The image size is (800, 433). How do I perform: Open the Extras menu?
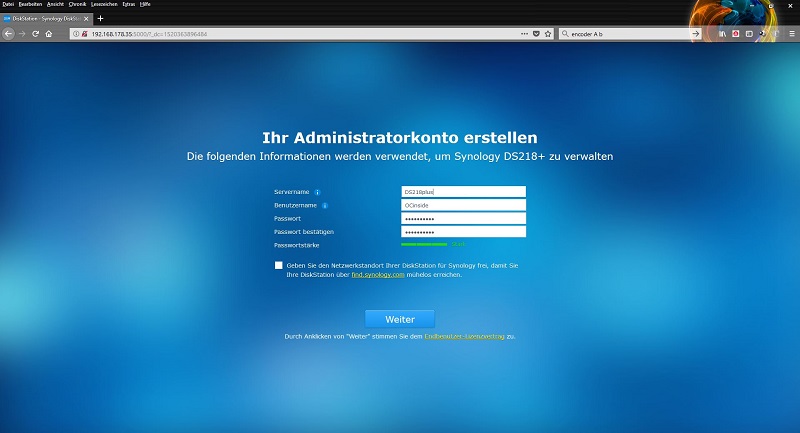[x=129, y=4]
